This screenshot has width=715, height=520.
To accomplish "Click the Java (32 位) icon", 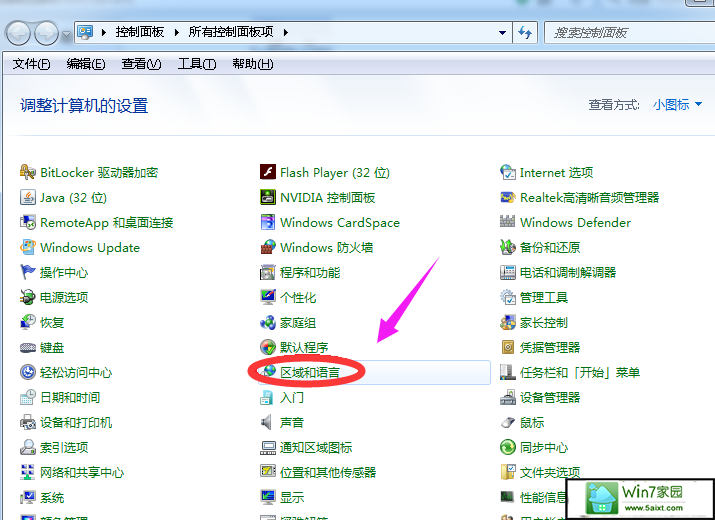I will click(x=27, y=198).
